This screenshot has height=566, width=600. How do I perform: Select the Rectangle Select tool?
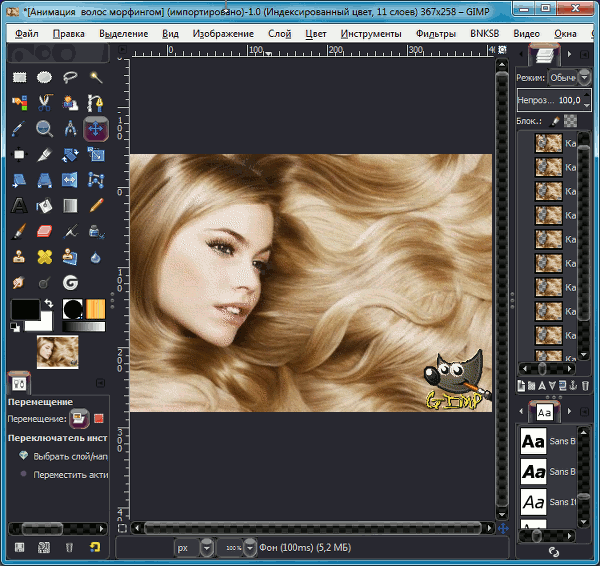pyautogui.click(x=18, y=77)
